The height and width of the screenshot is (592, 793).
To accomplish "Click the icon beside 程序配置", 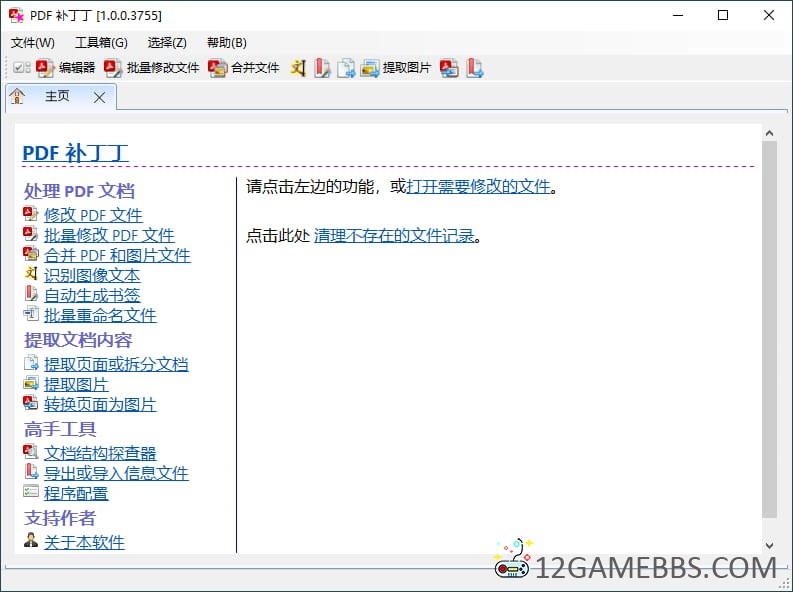I will click(31, 491).
